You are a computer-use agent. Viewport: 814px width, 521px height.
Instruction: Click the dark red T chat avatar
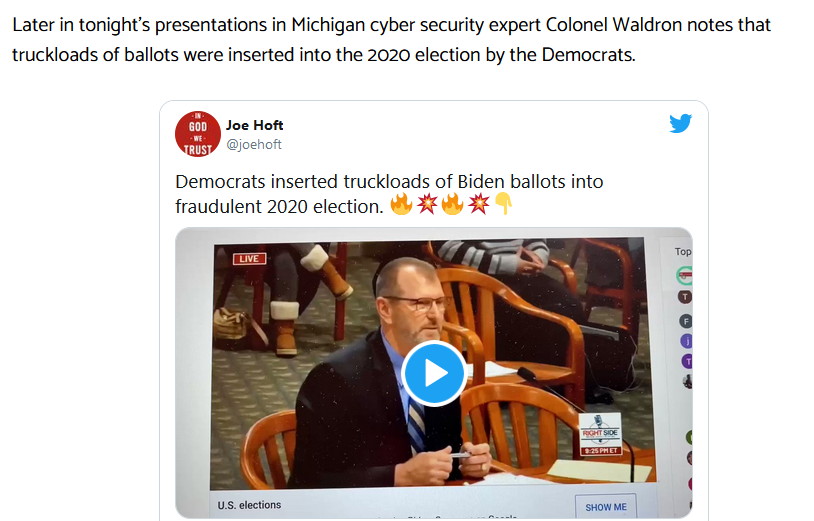point(685,297)
